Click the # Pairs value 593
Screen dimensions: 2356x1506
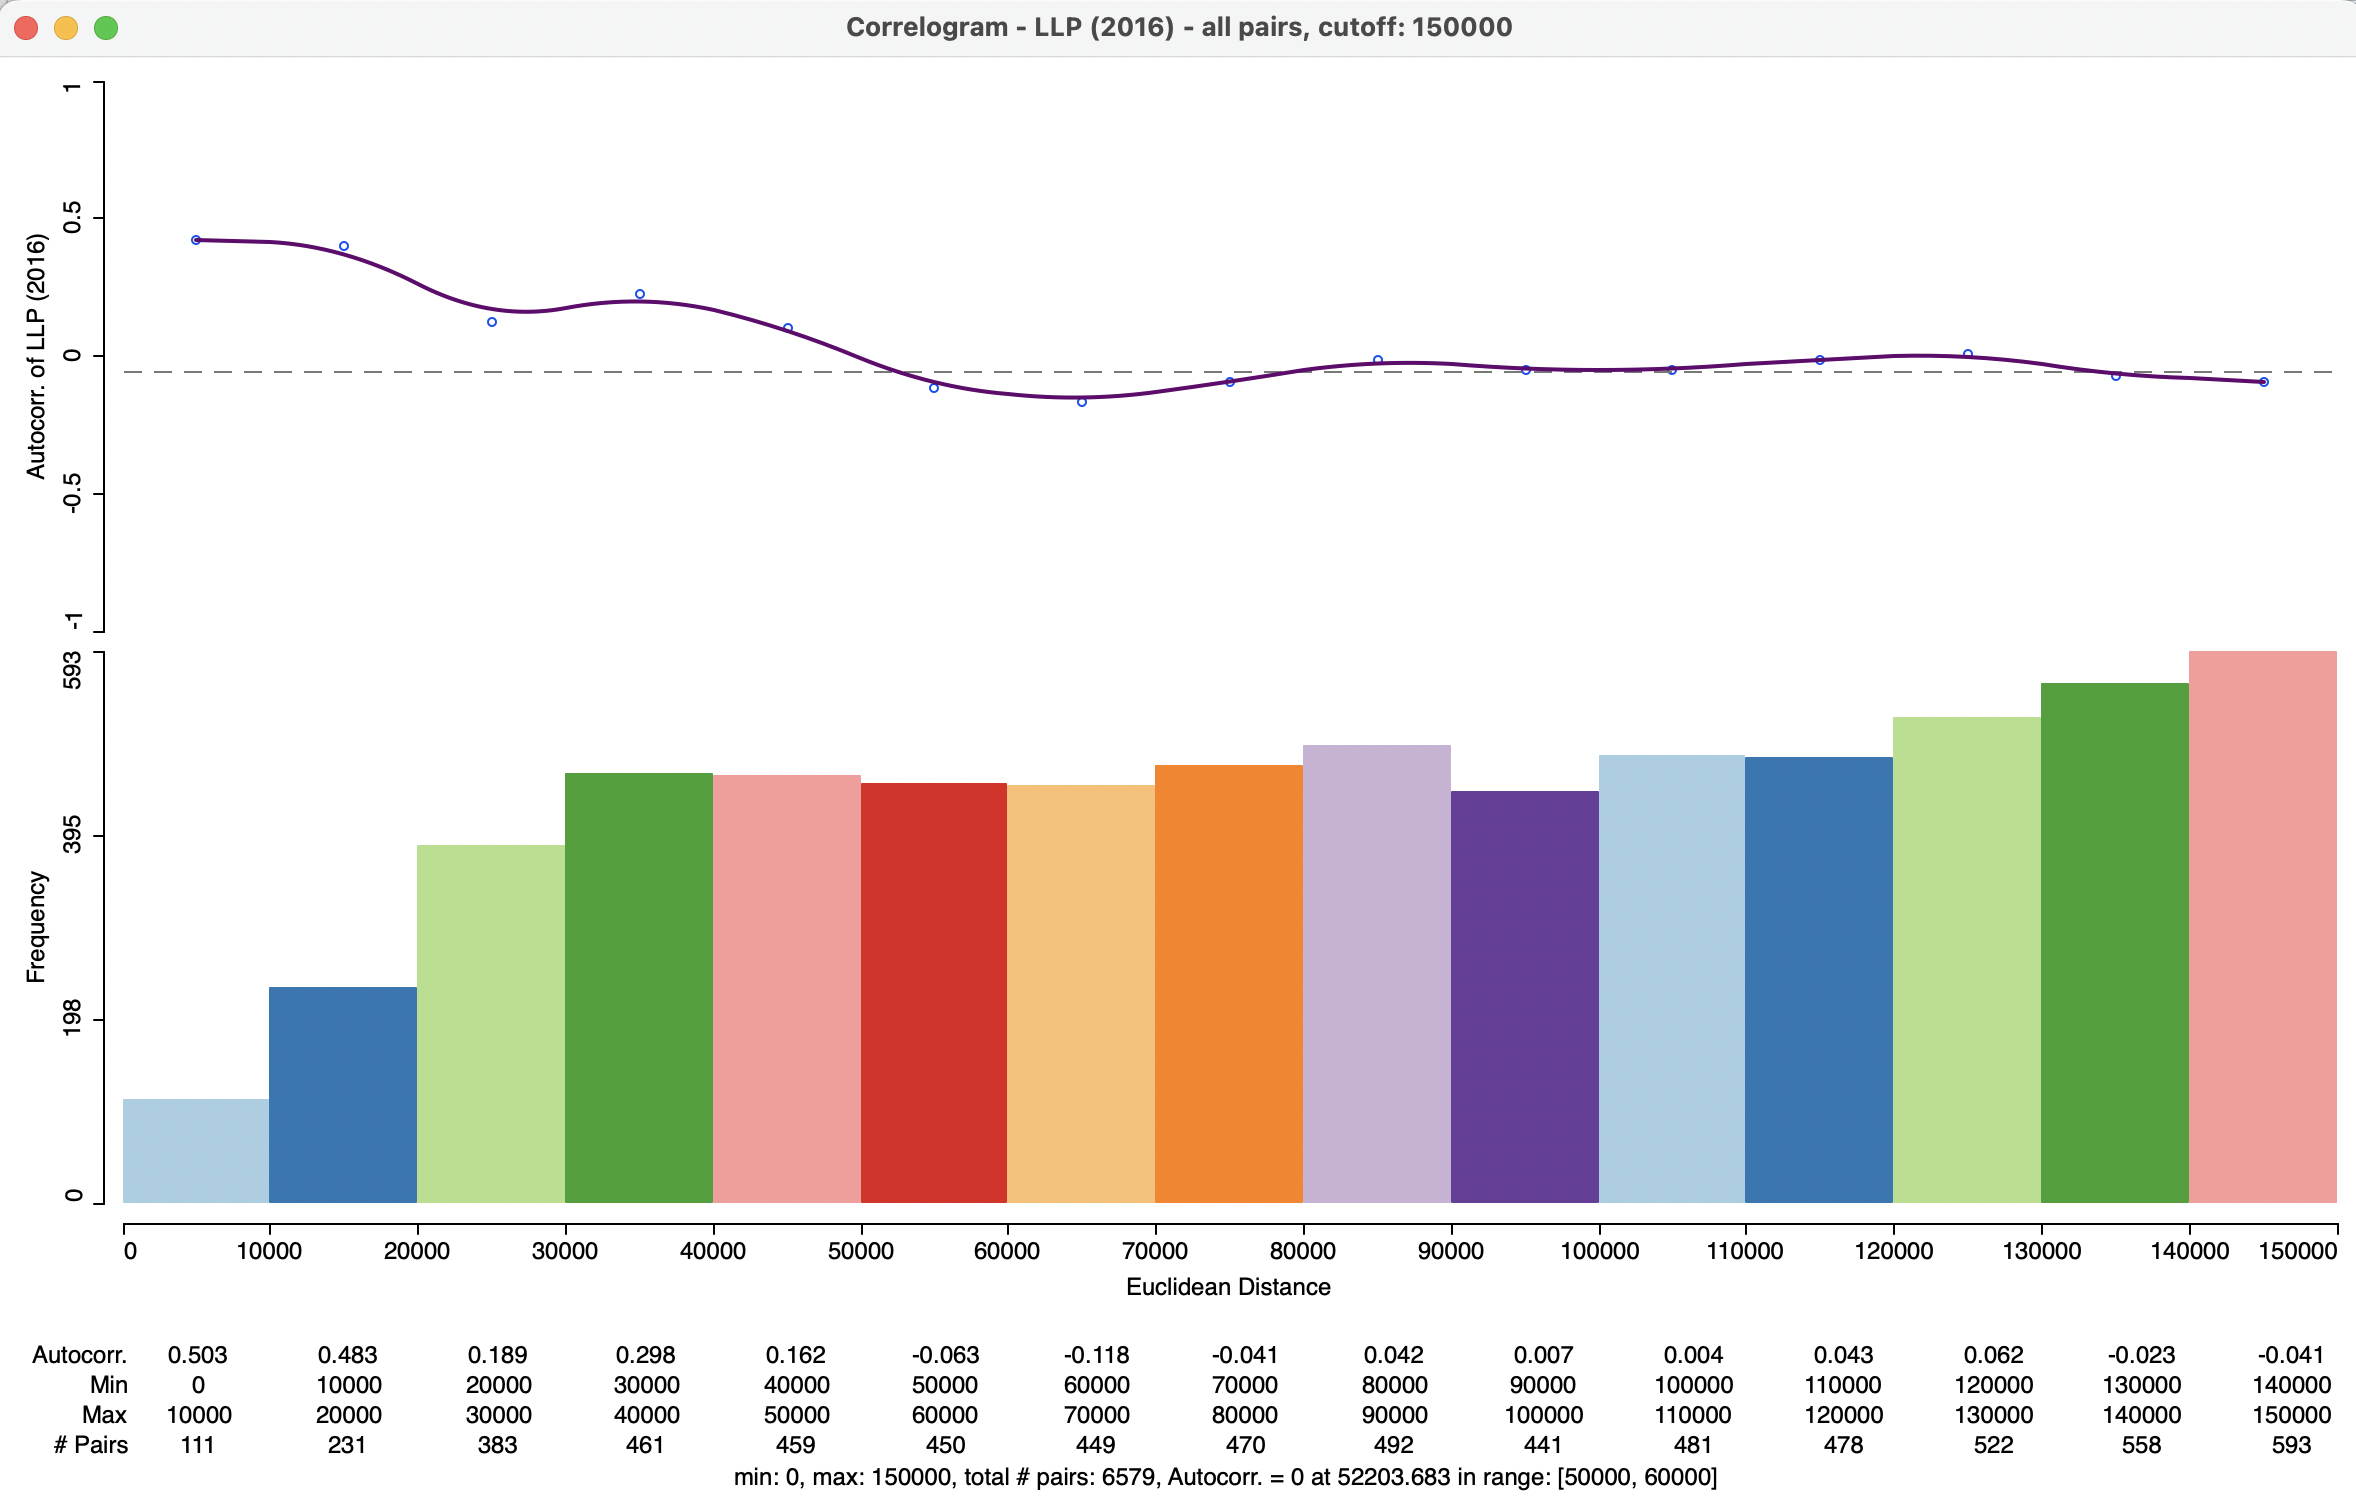click(x=2291, y=1445)
